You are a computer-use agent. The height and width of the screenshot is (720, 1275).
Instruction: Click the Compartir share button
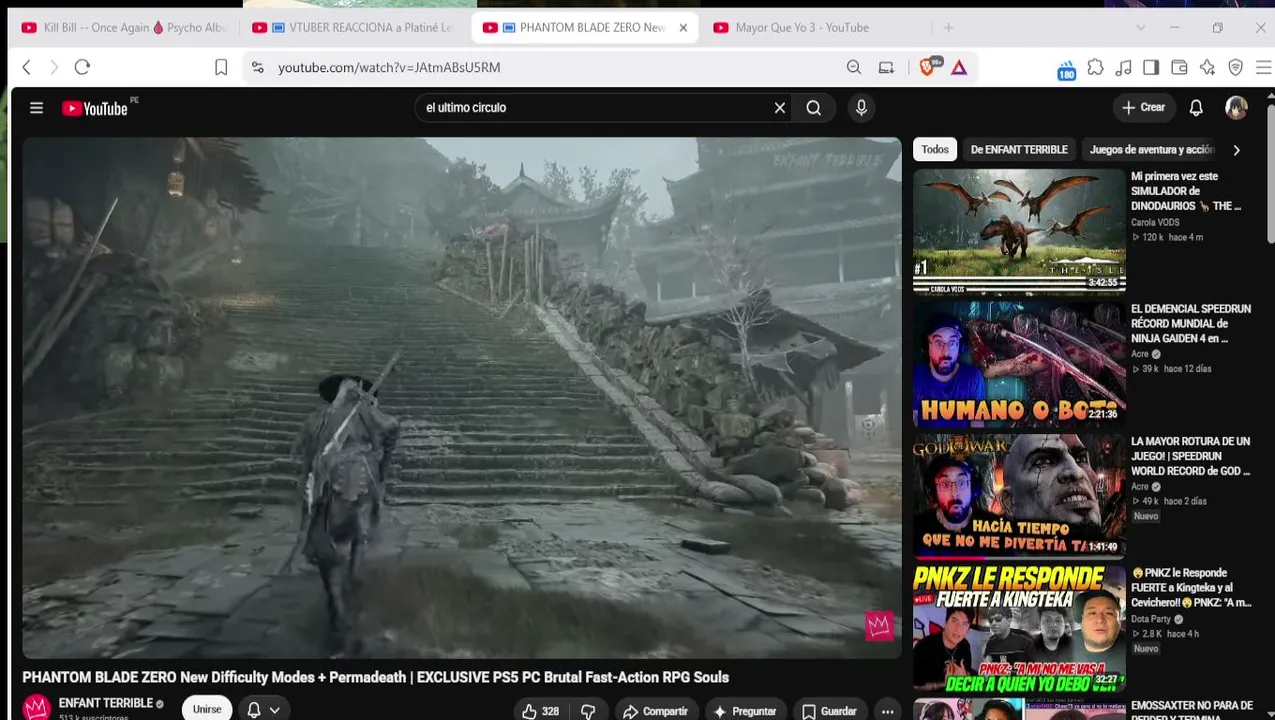coord(656,711)
